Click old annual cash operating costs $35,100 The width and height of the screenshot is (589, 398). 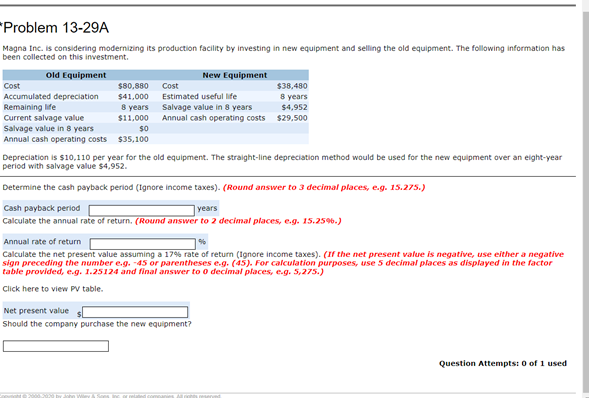pos(133,139)
